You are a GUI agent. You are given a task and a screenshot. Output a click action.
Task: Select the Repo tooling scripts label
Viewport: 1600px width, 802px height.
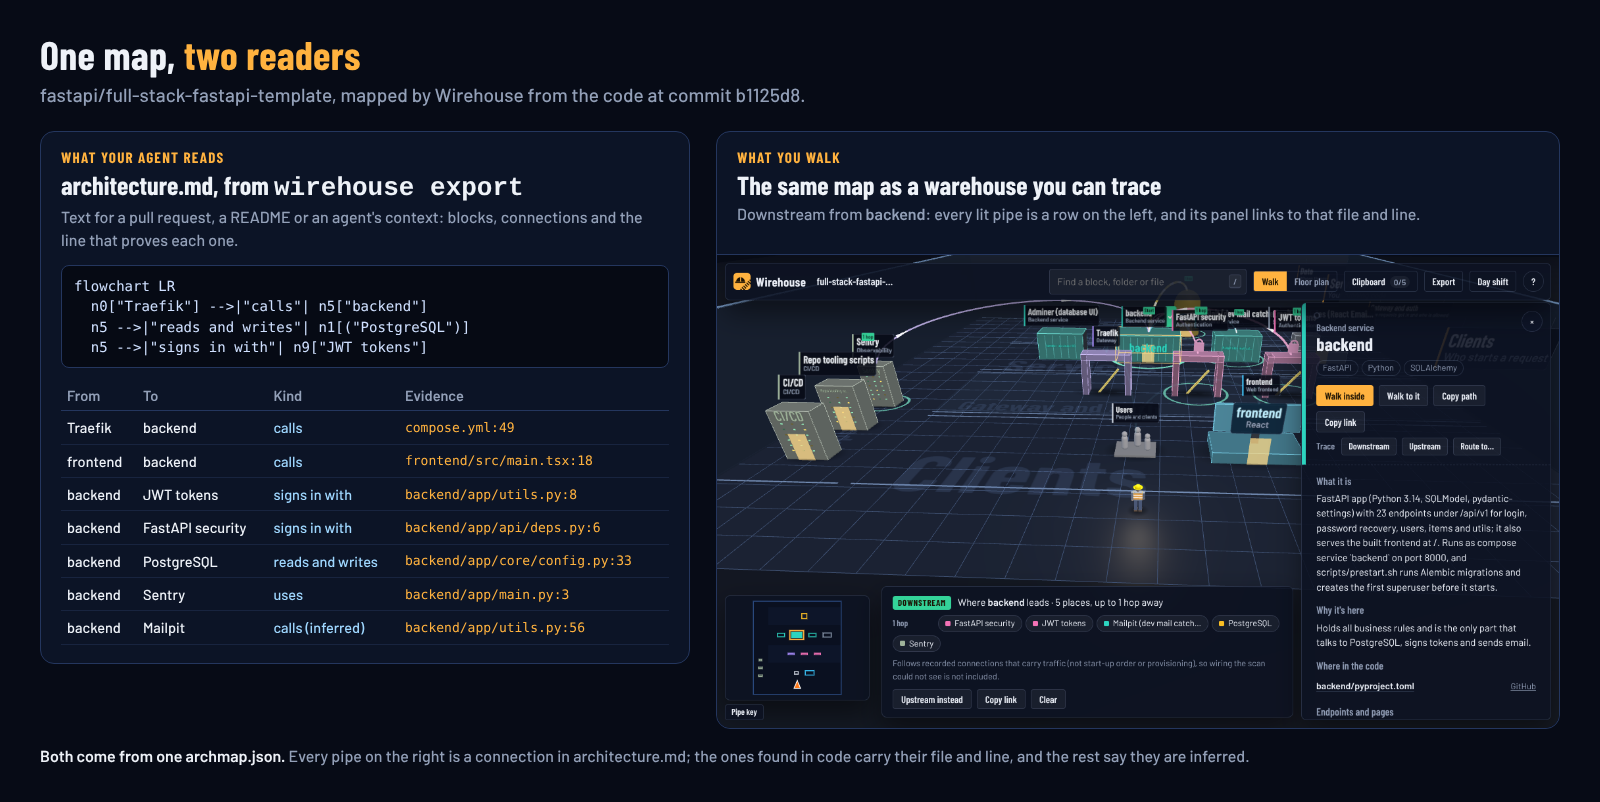838,362
